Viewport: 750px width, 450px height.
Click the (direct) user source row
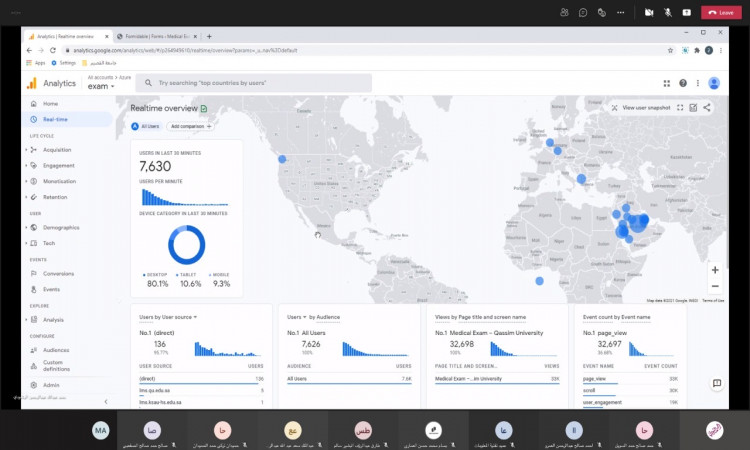click(201, 379)
